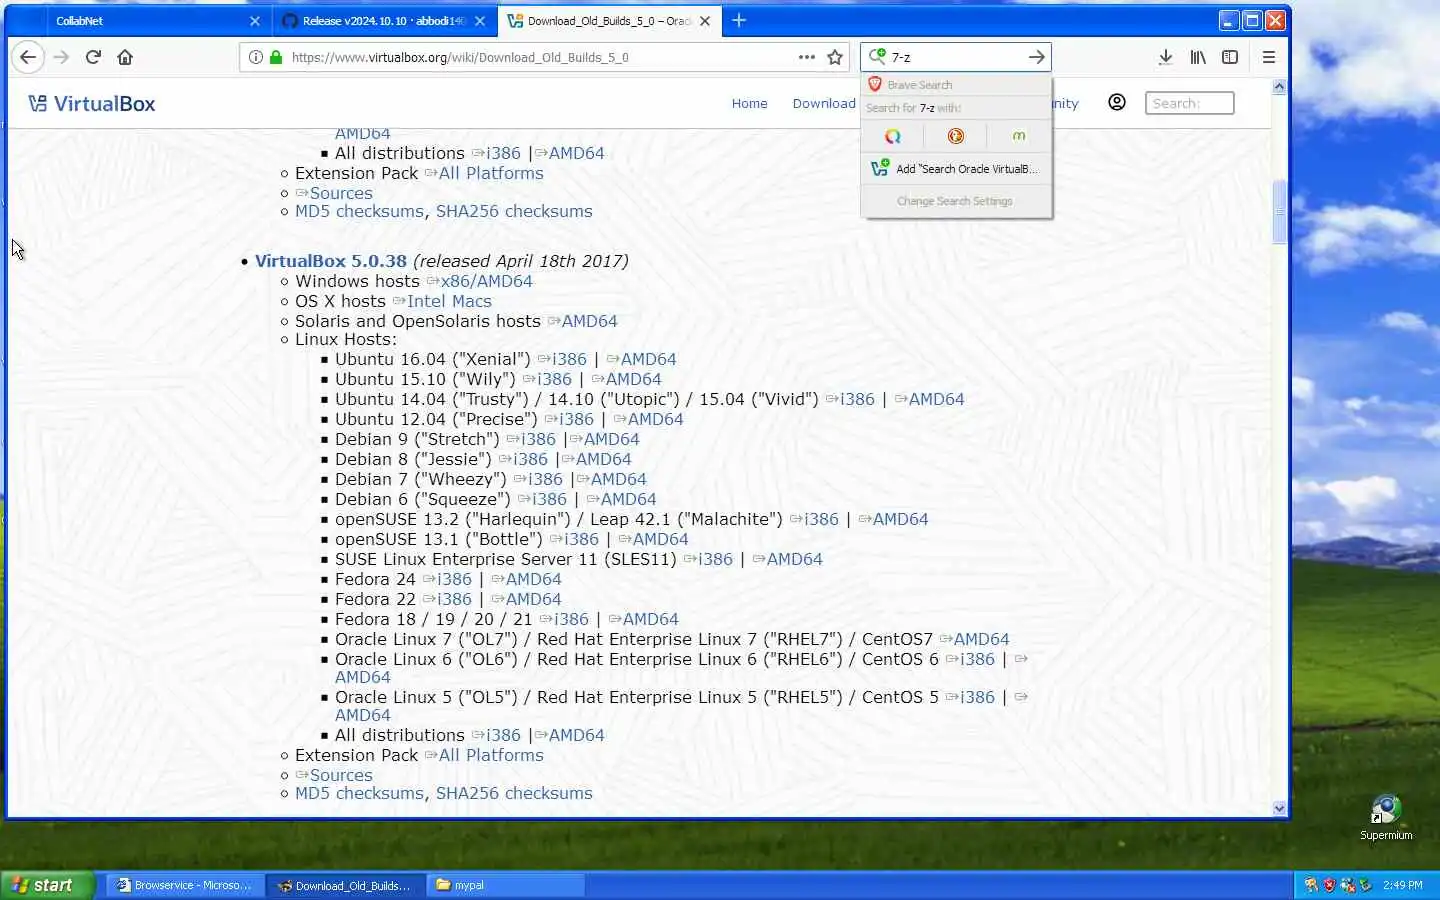Reload the current page
The height and width of the screenshot is (900, 1440).
[93, 57]
